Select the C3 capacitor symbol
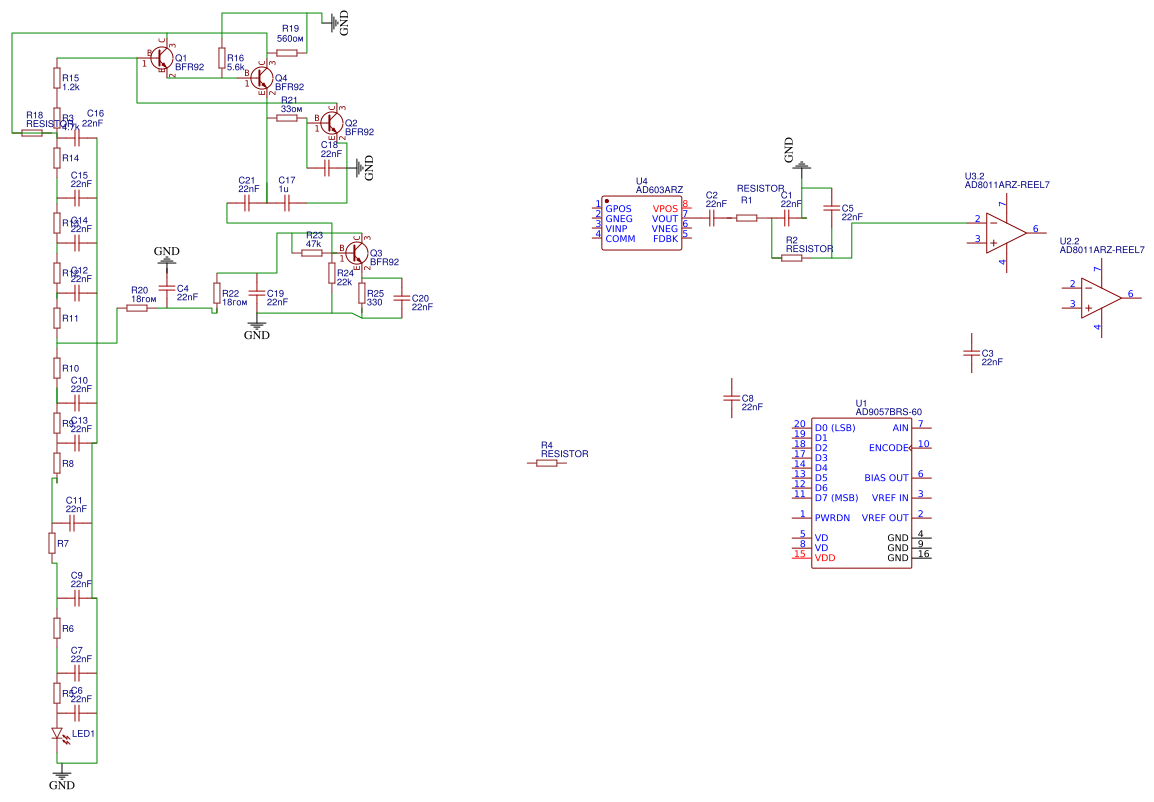The height and width of the screenshot is (802, 1154). (971, 353)
